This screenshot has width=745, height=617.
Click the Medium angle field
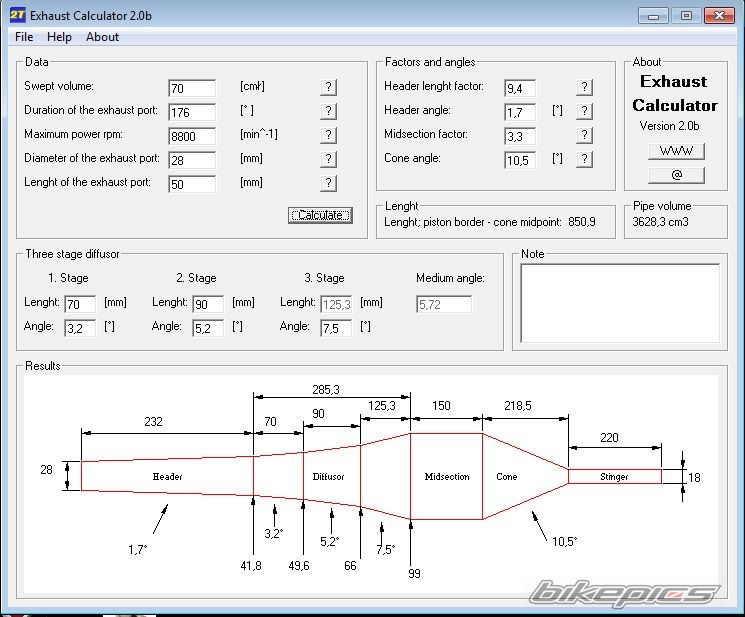(x=444, y=304)
